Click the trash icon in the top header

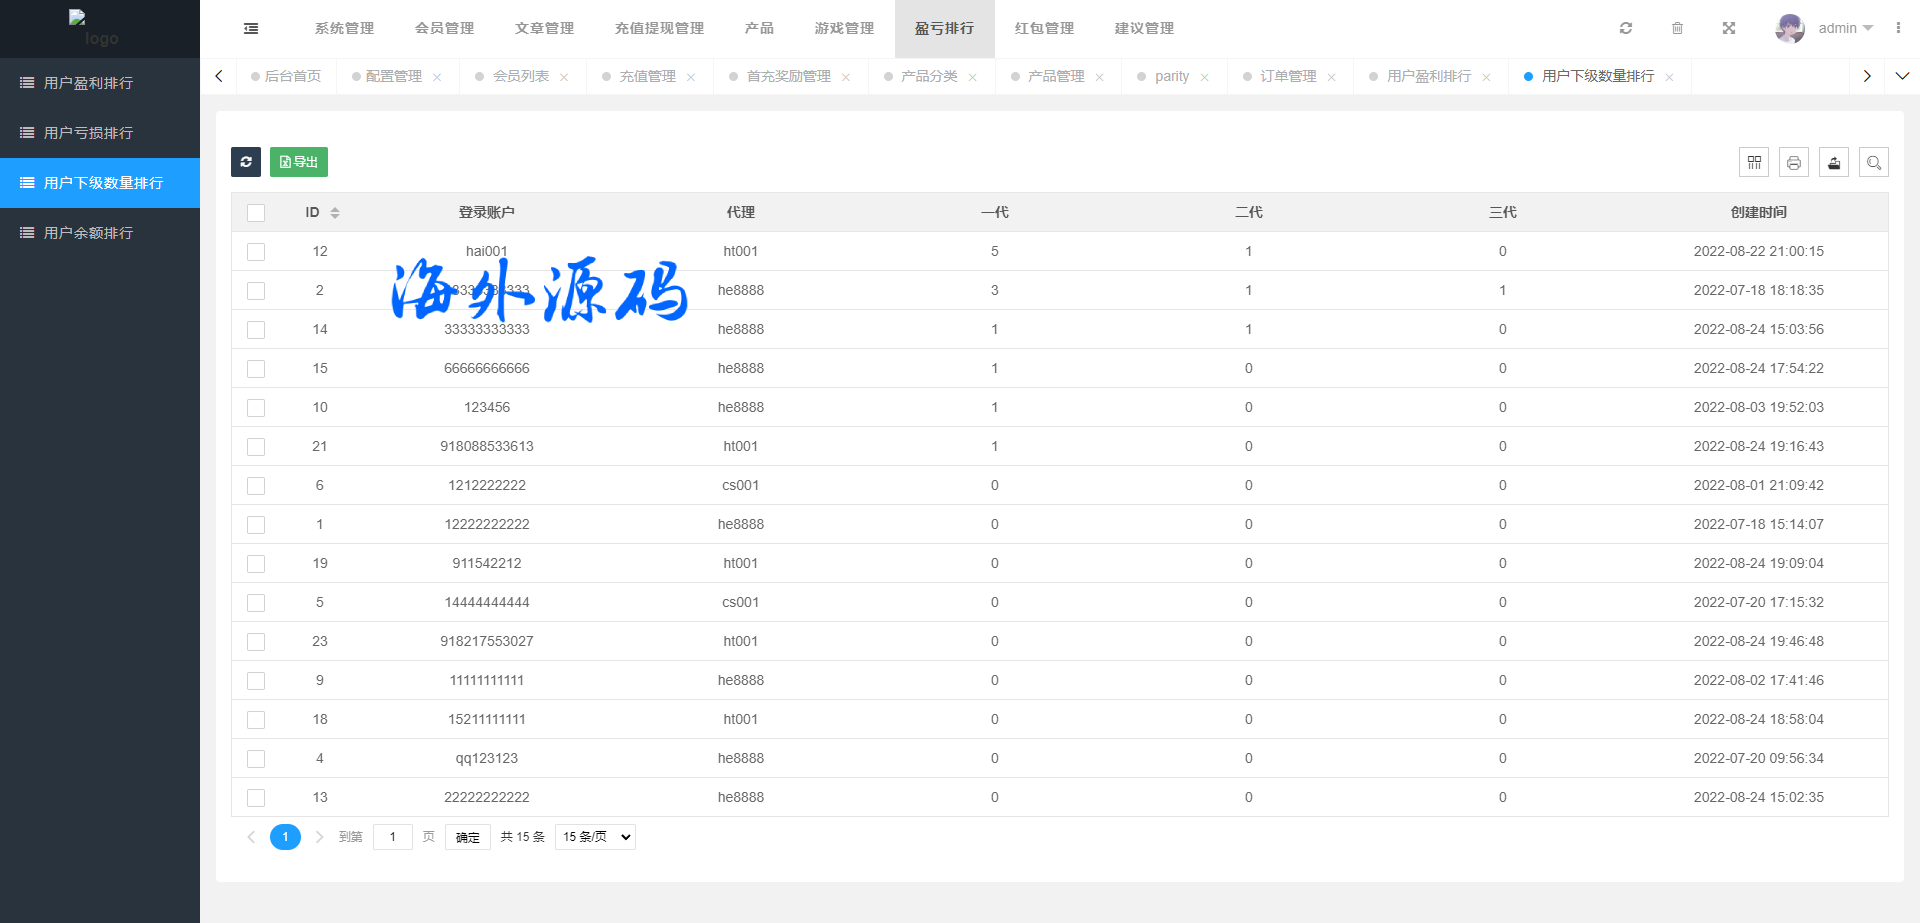[1677, 28]
